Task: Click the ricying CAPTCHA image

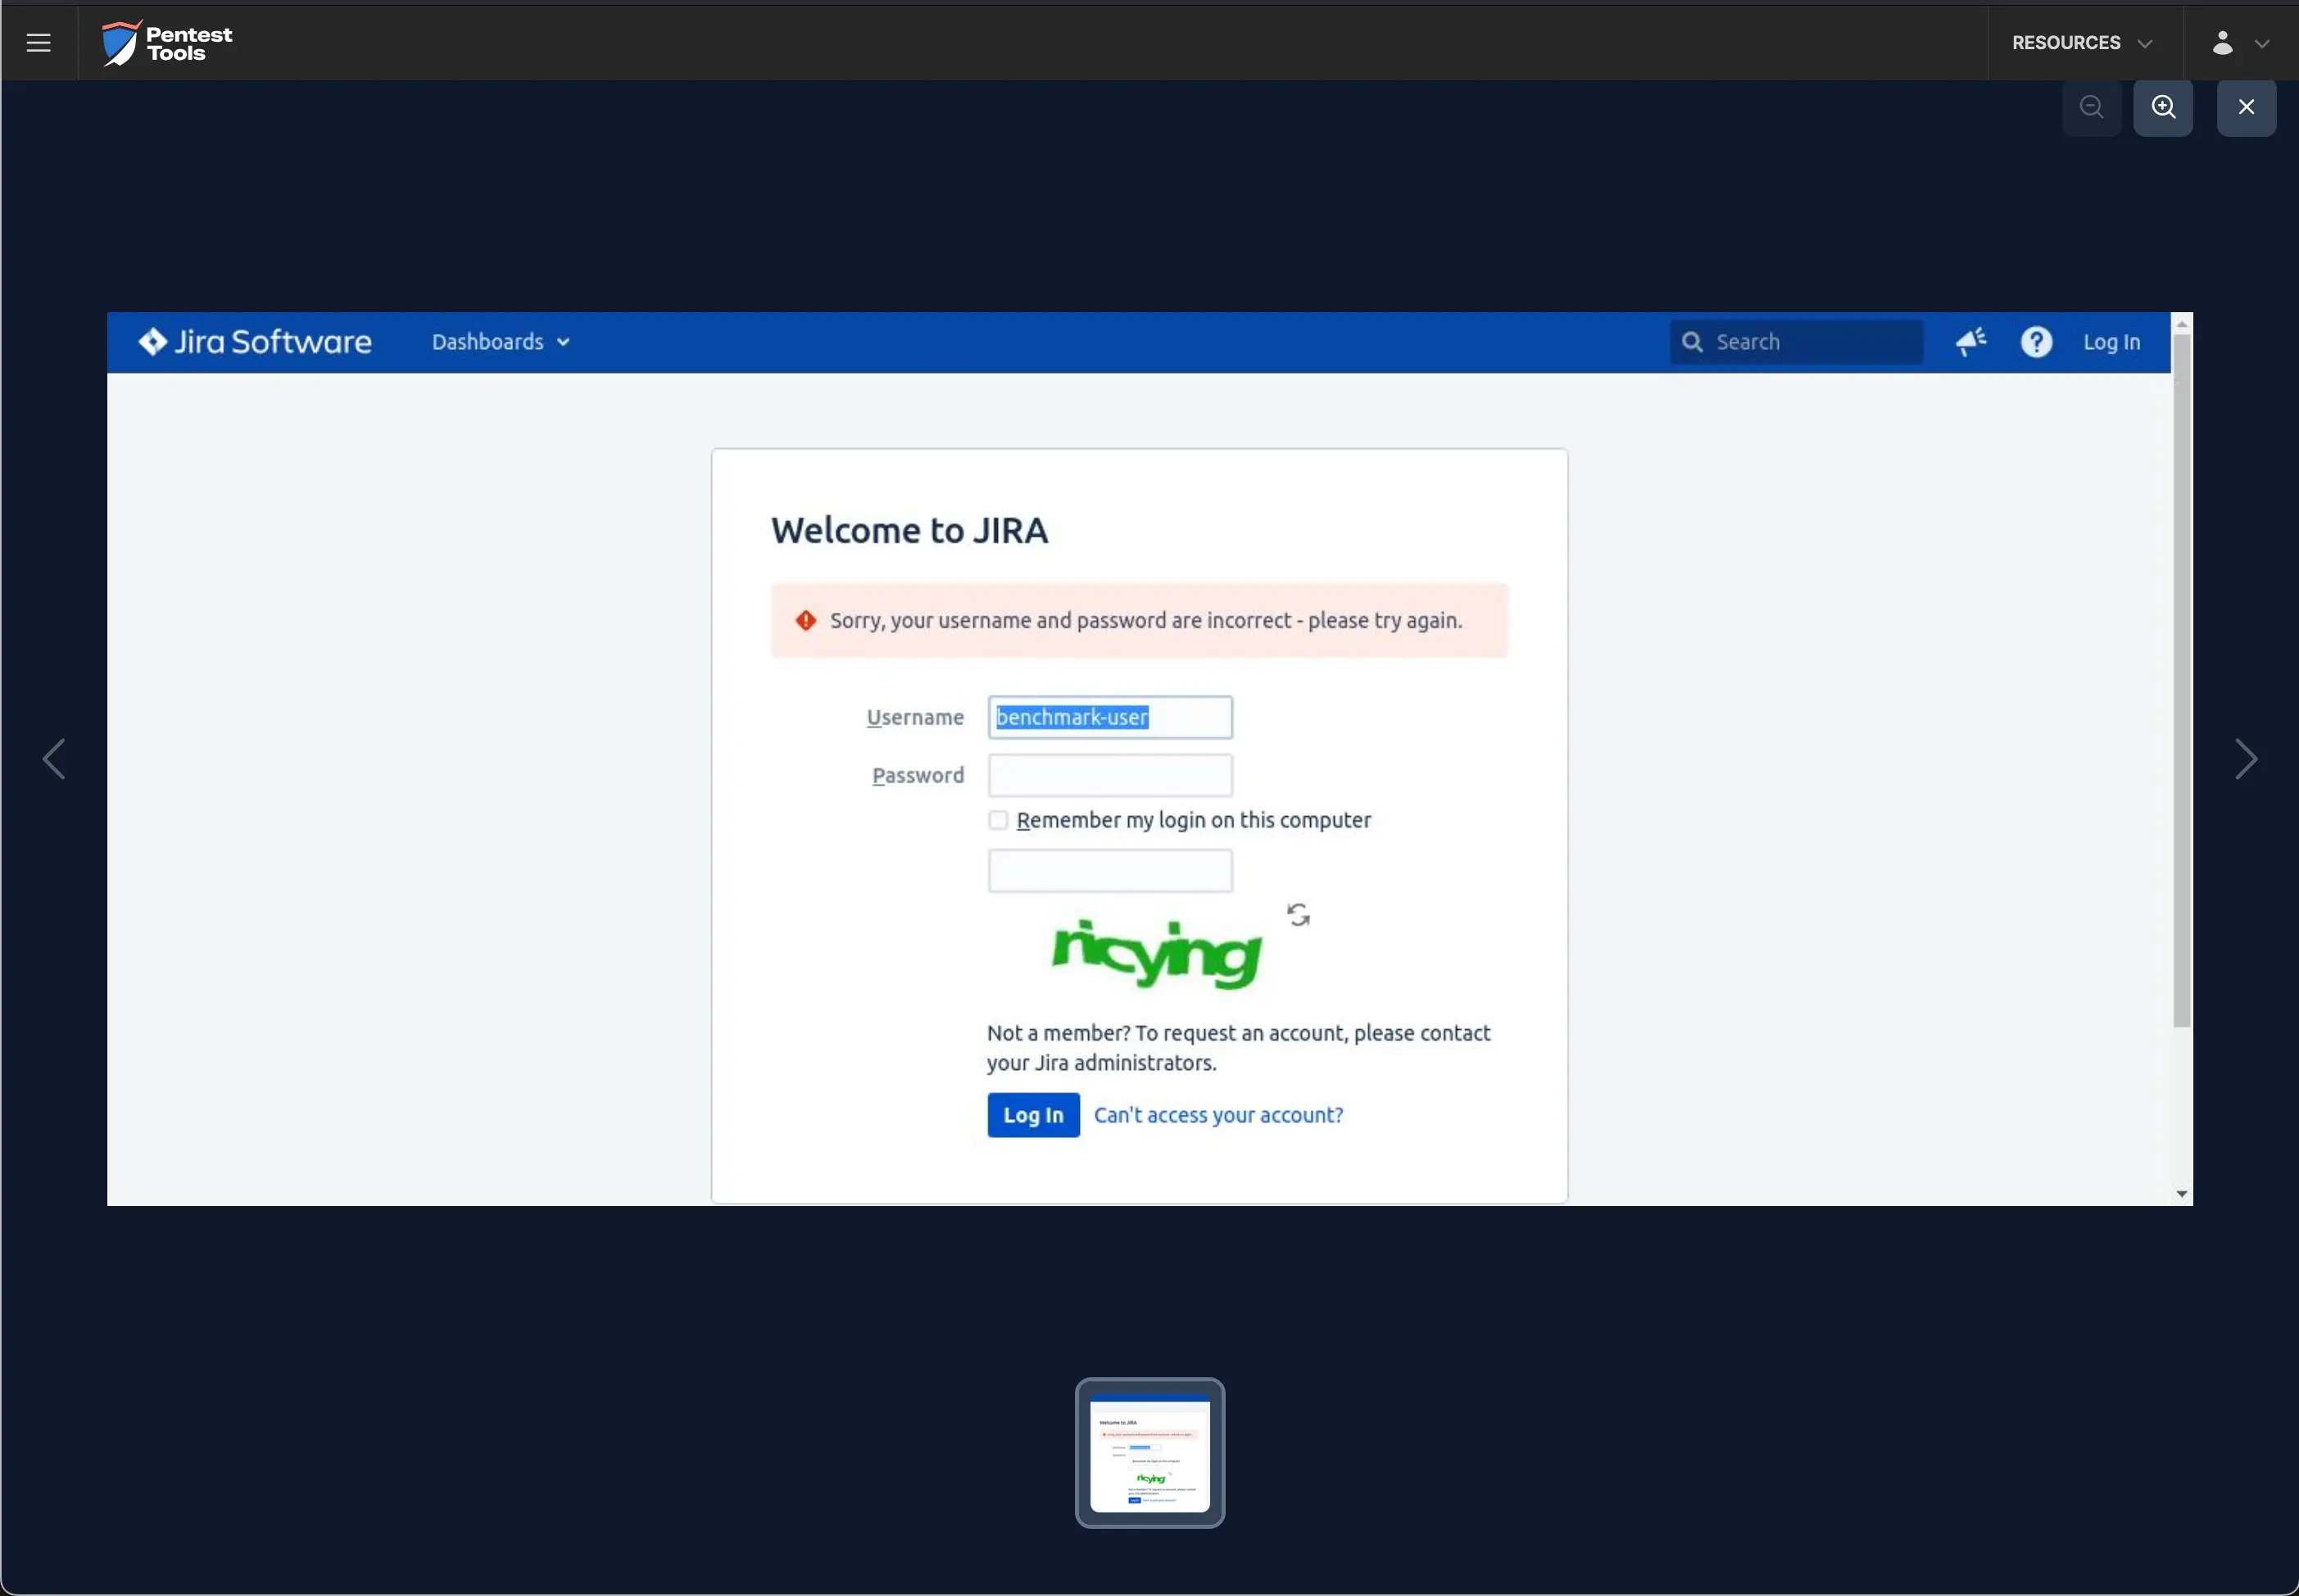Action: coord(1156,954)
